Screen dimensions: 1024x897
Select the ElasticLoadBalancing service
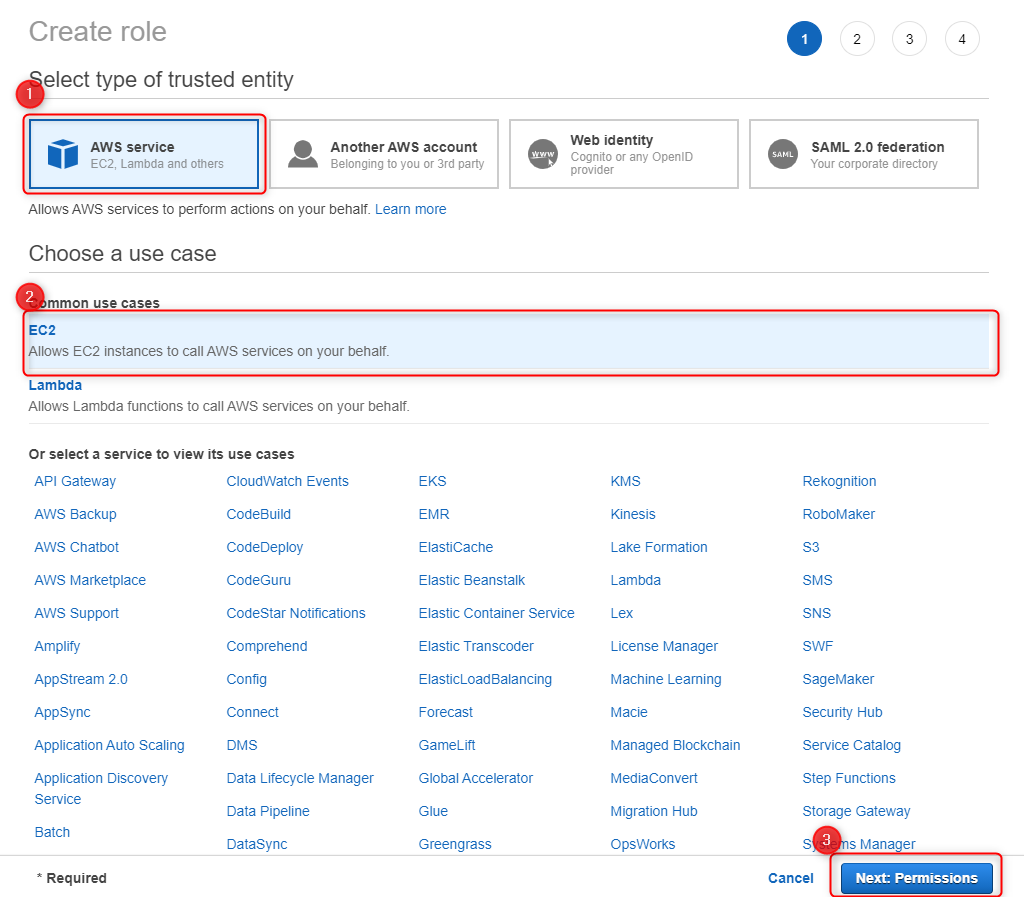(x=485, y=679)
